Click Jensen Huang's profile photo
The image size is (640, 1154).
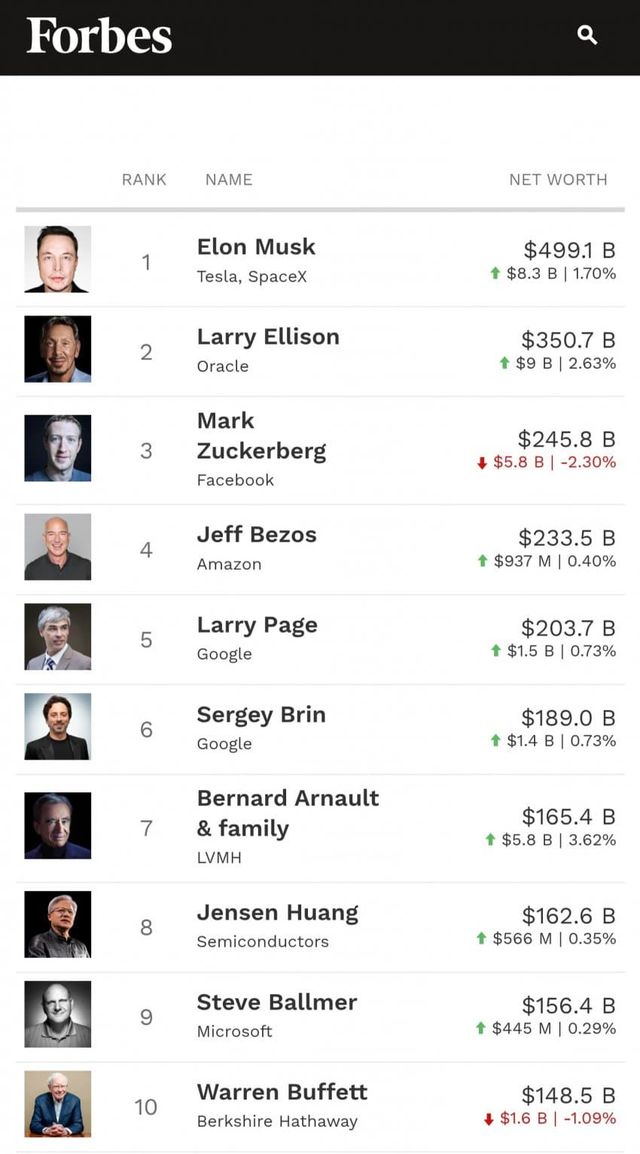pyautogui.click(x=58, y=925)
